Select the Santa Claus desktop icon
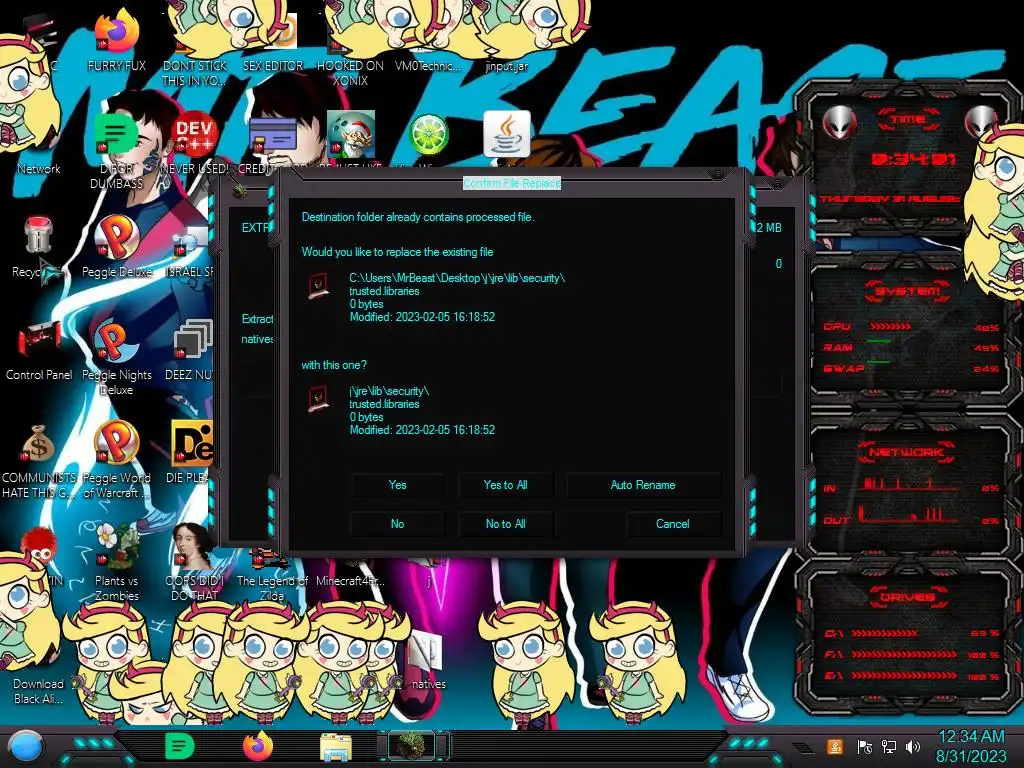This screenshot has height=768, width=1024. click(x=351, y=134)
